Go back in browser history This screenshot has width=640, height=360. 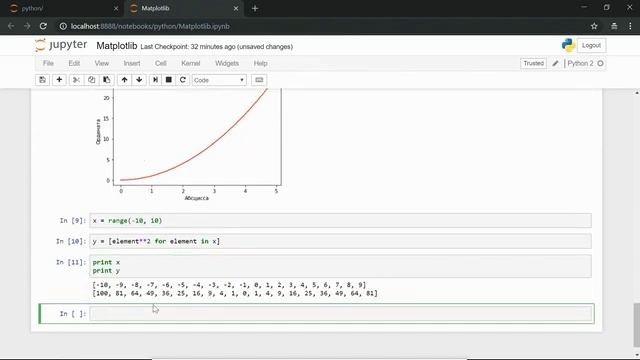click(11, 26)
